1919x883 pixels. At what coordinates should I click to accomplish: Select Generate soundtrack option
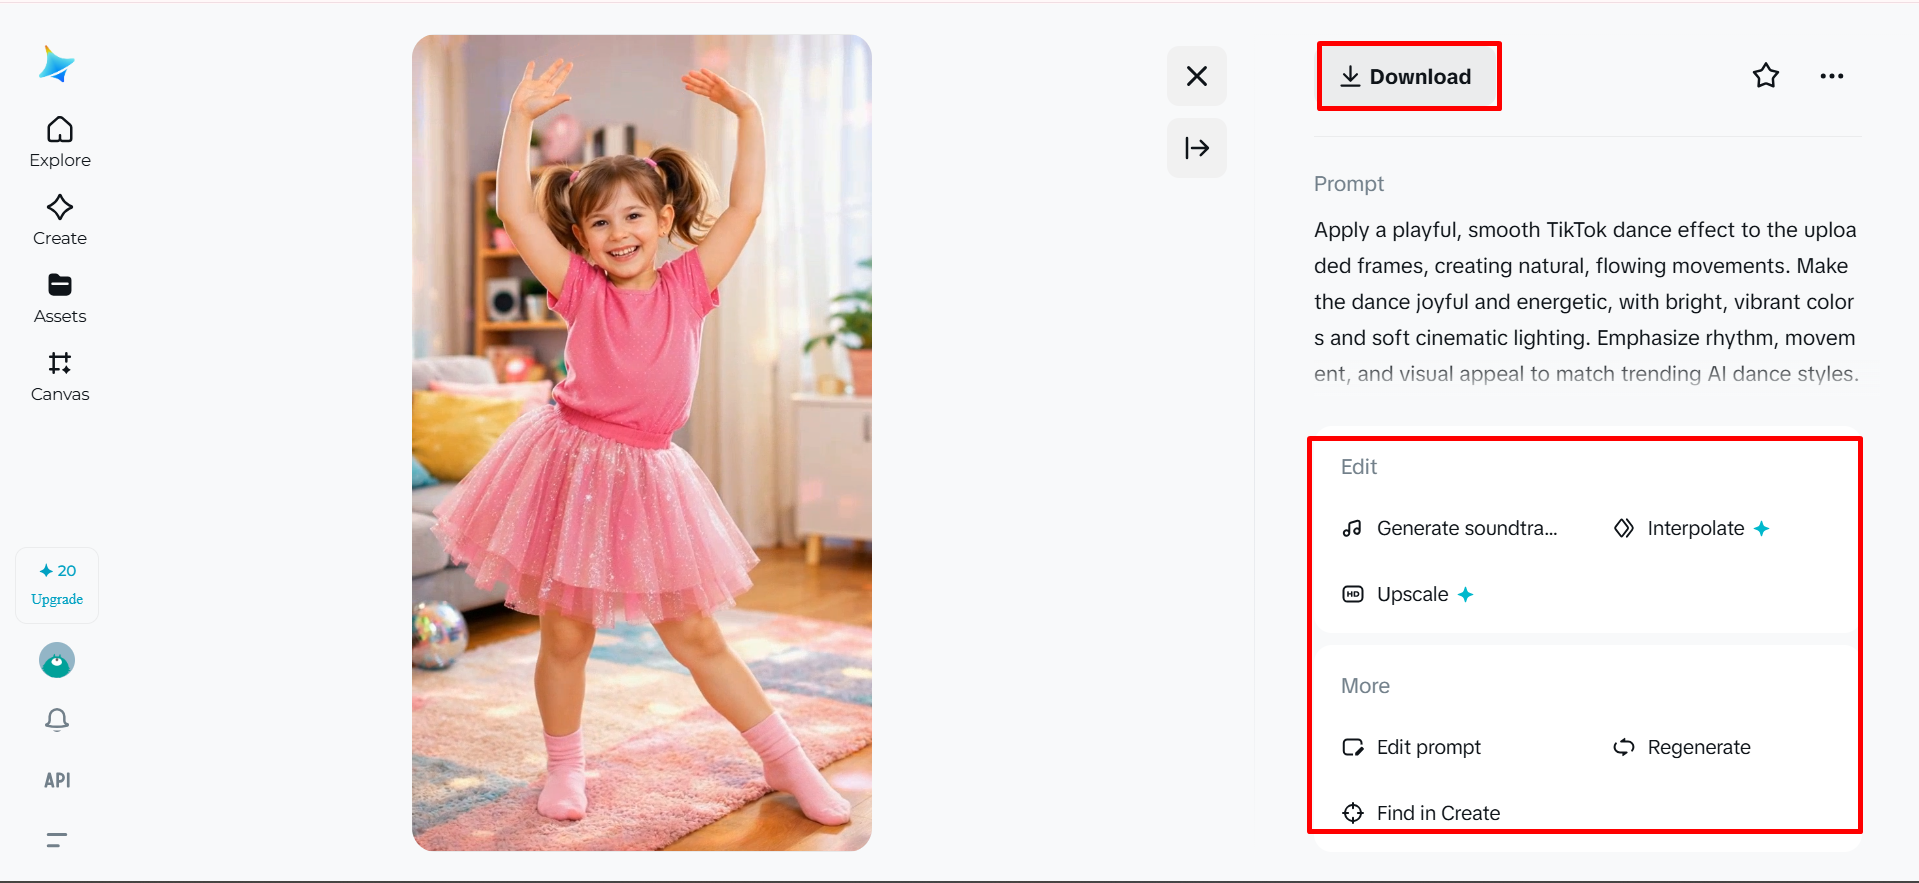pyautogui.click(x=1450, y=528)
